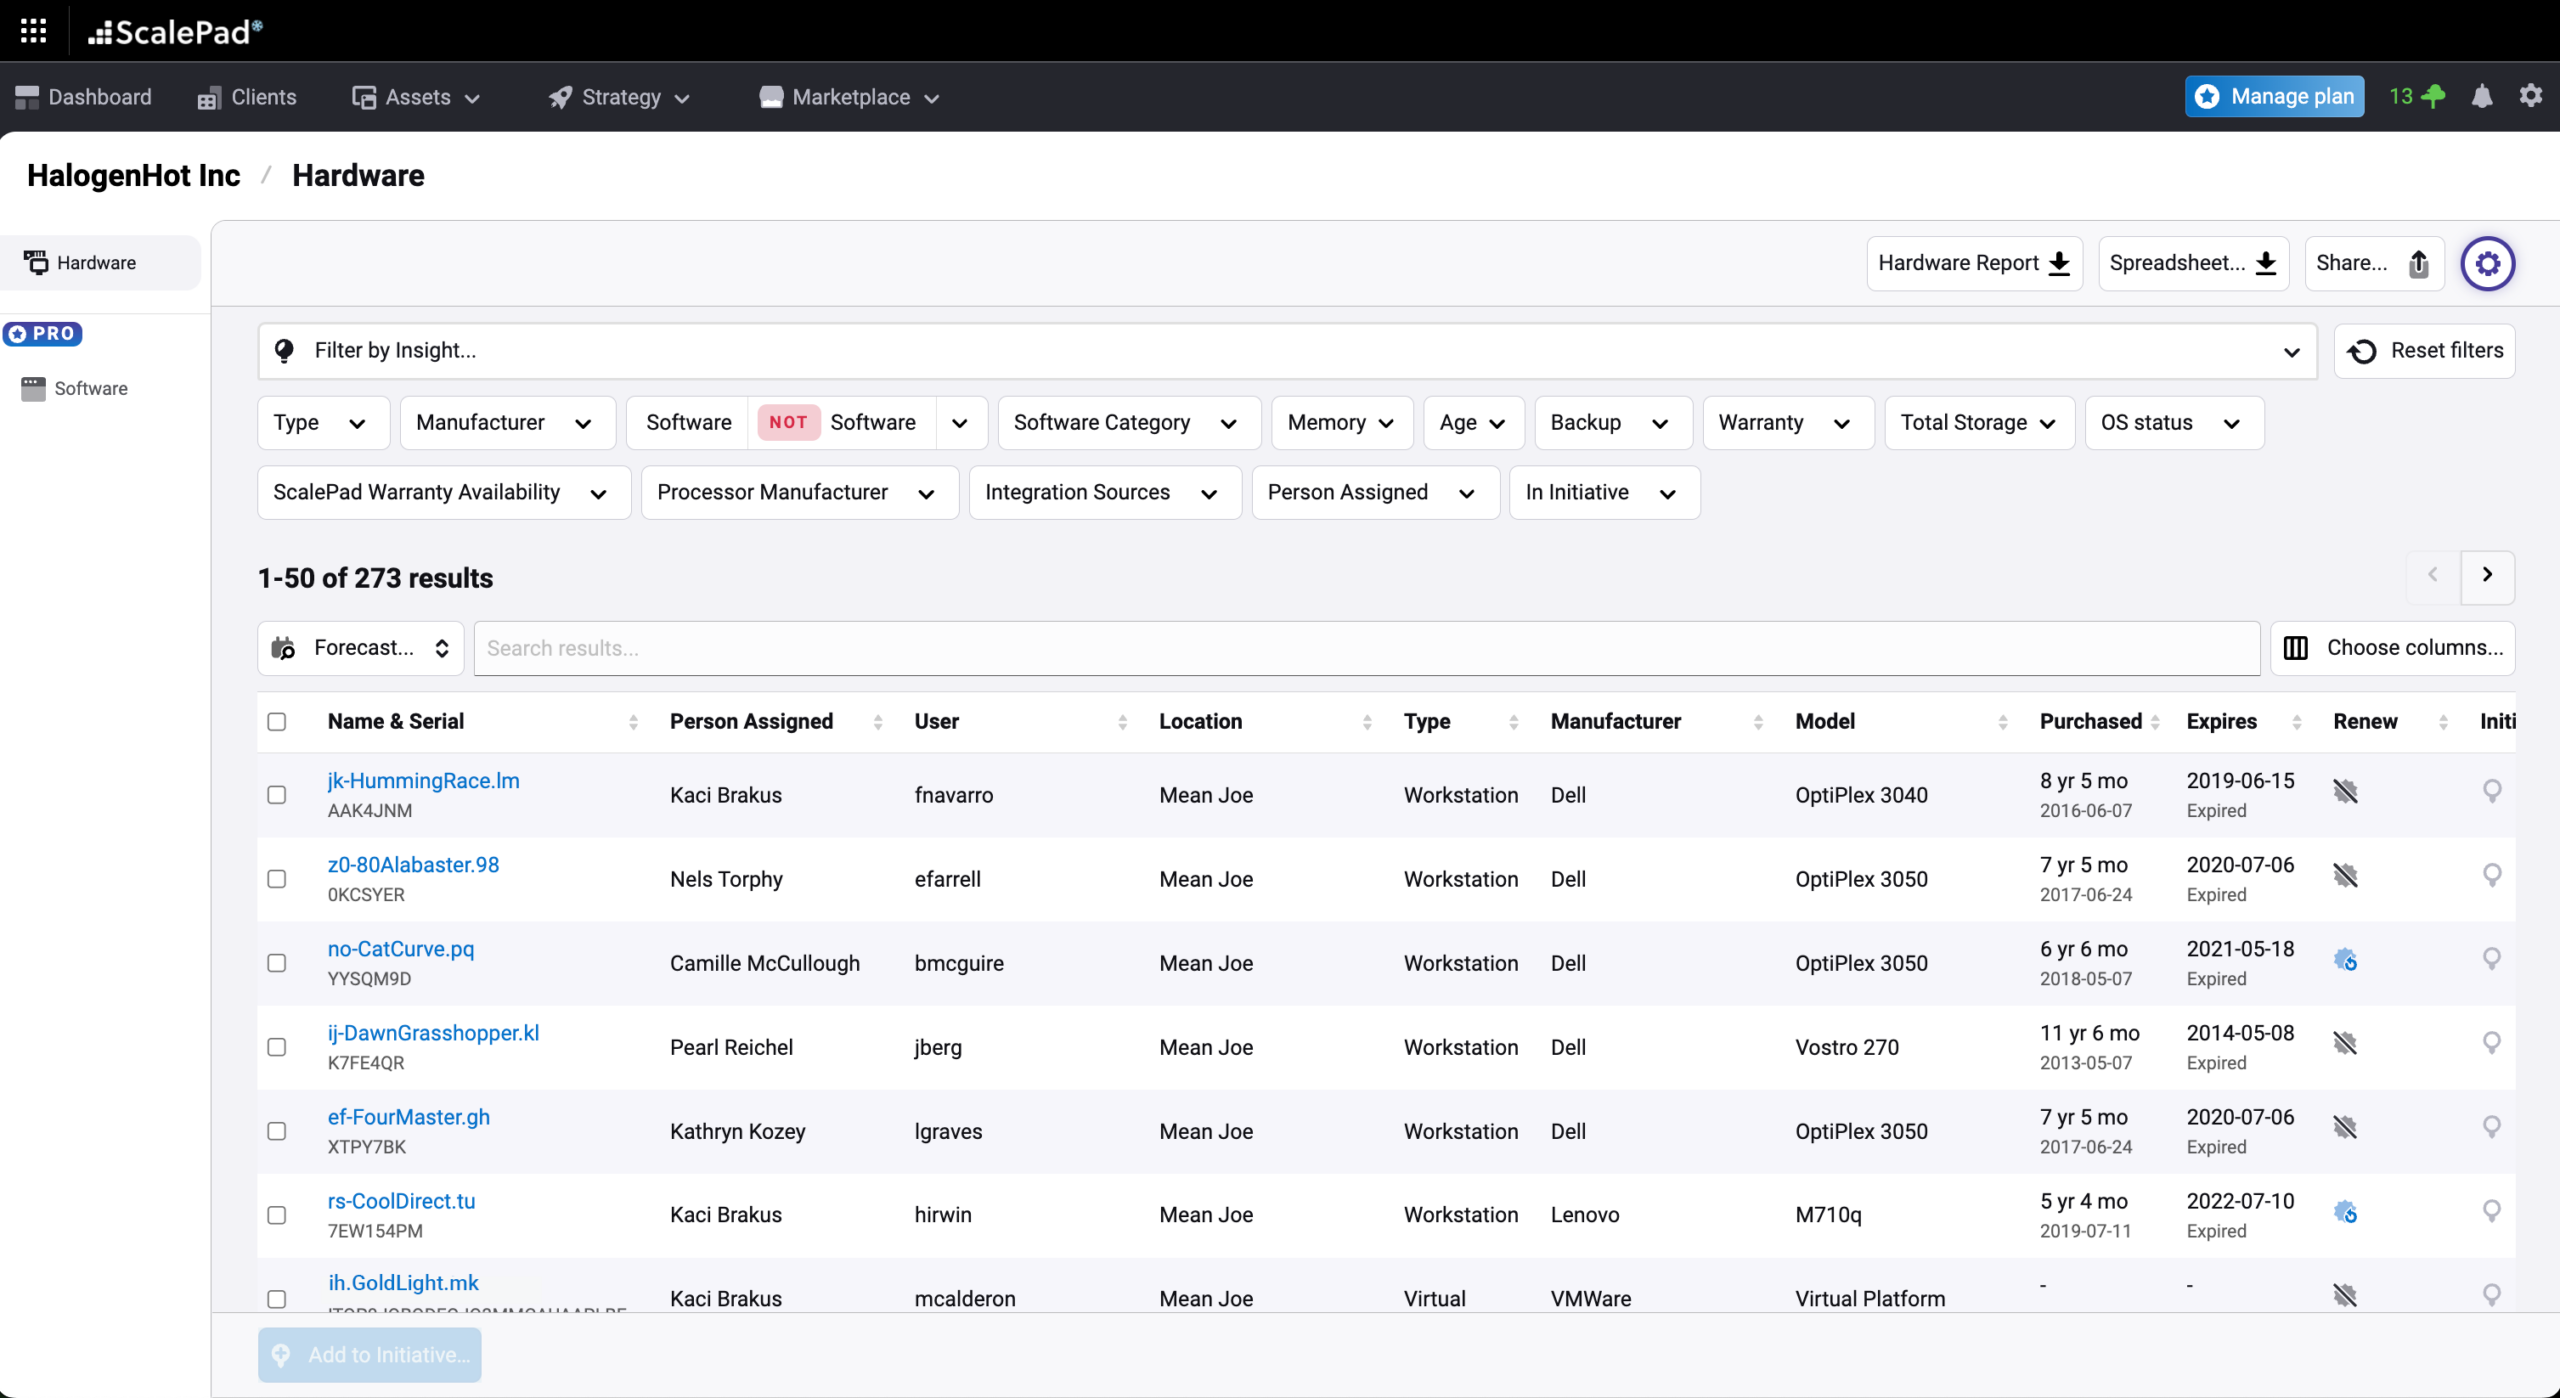Click the initiative bulb for ij-DawnGrasshopper.kl

(x=2492, y=1044)
